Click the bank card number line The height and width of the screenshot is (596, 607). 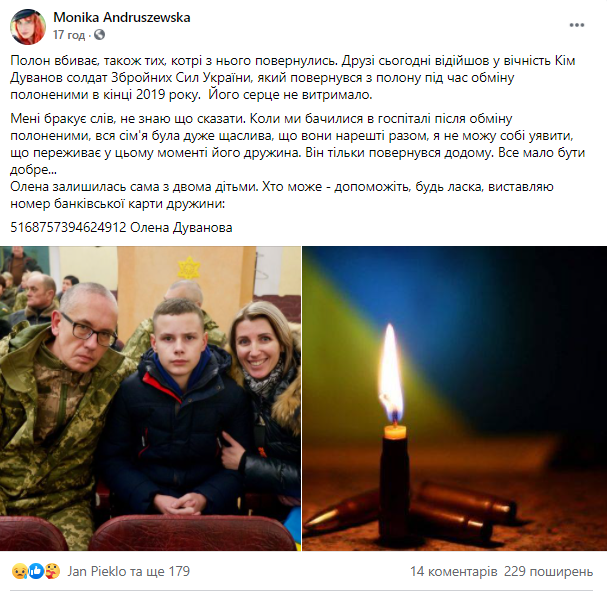(x=121, y=227)
